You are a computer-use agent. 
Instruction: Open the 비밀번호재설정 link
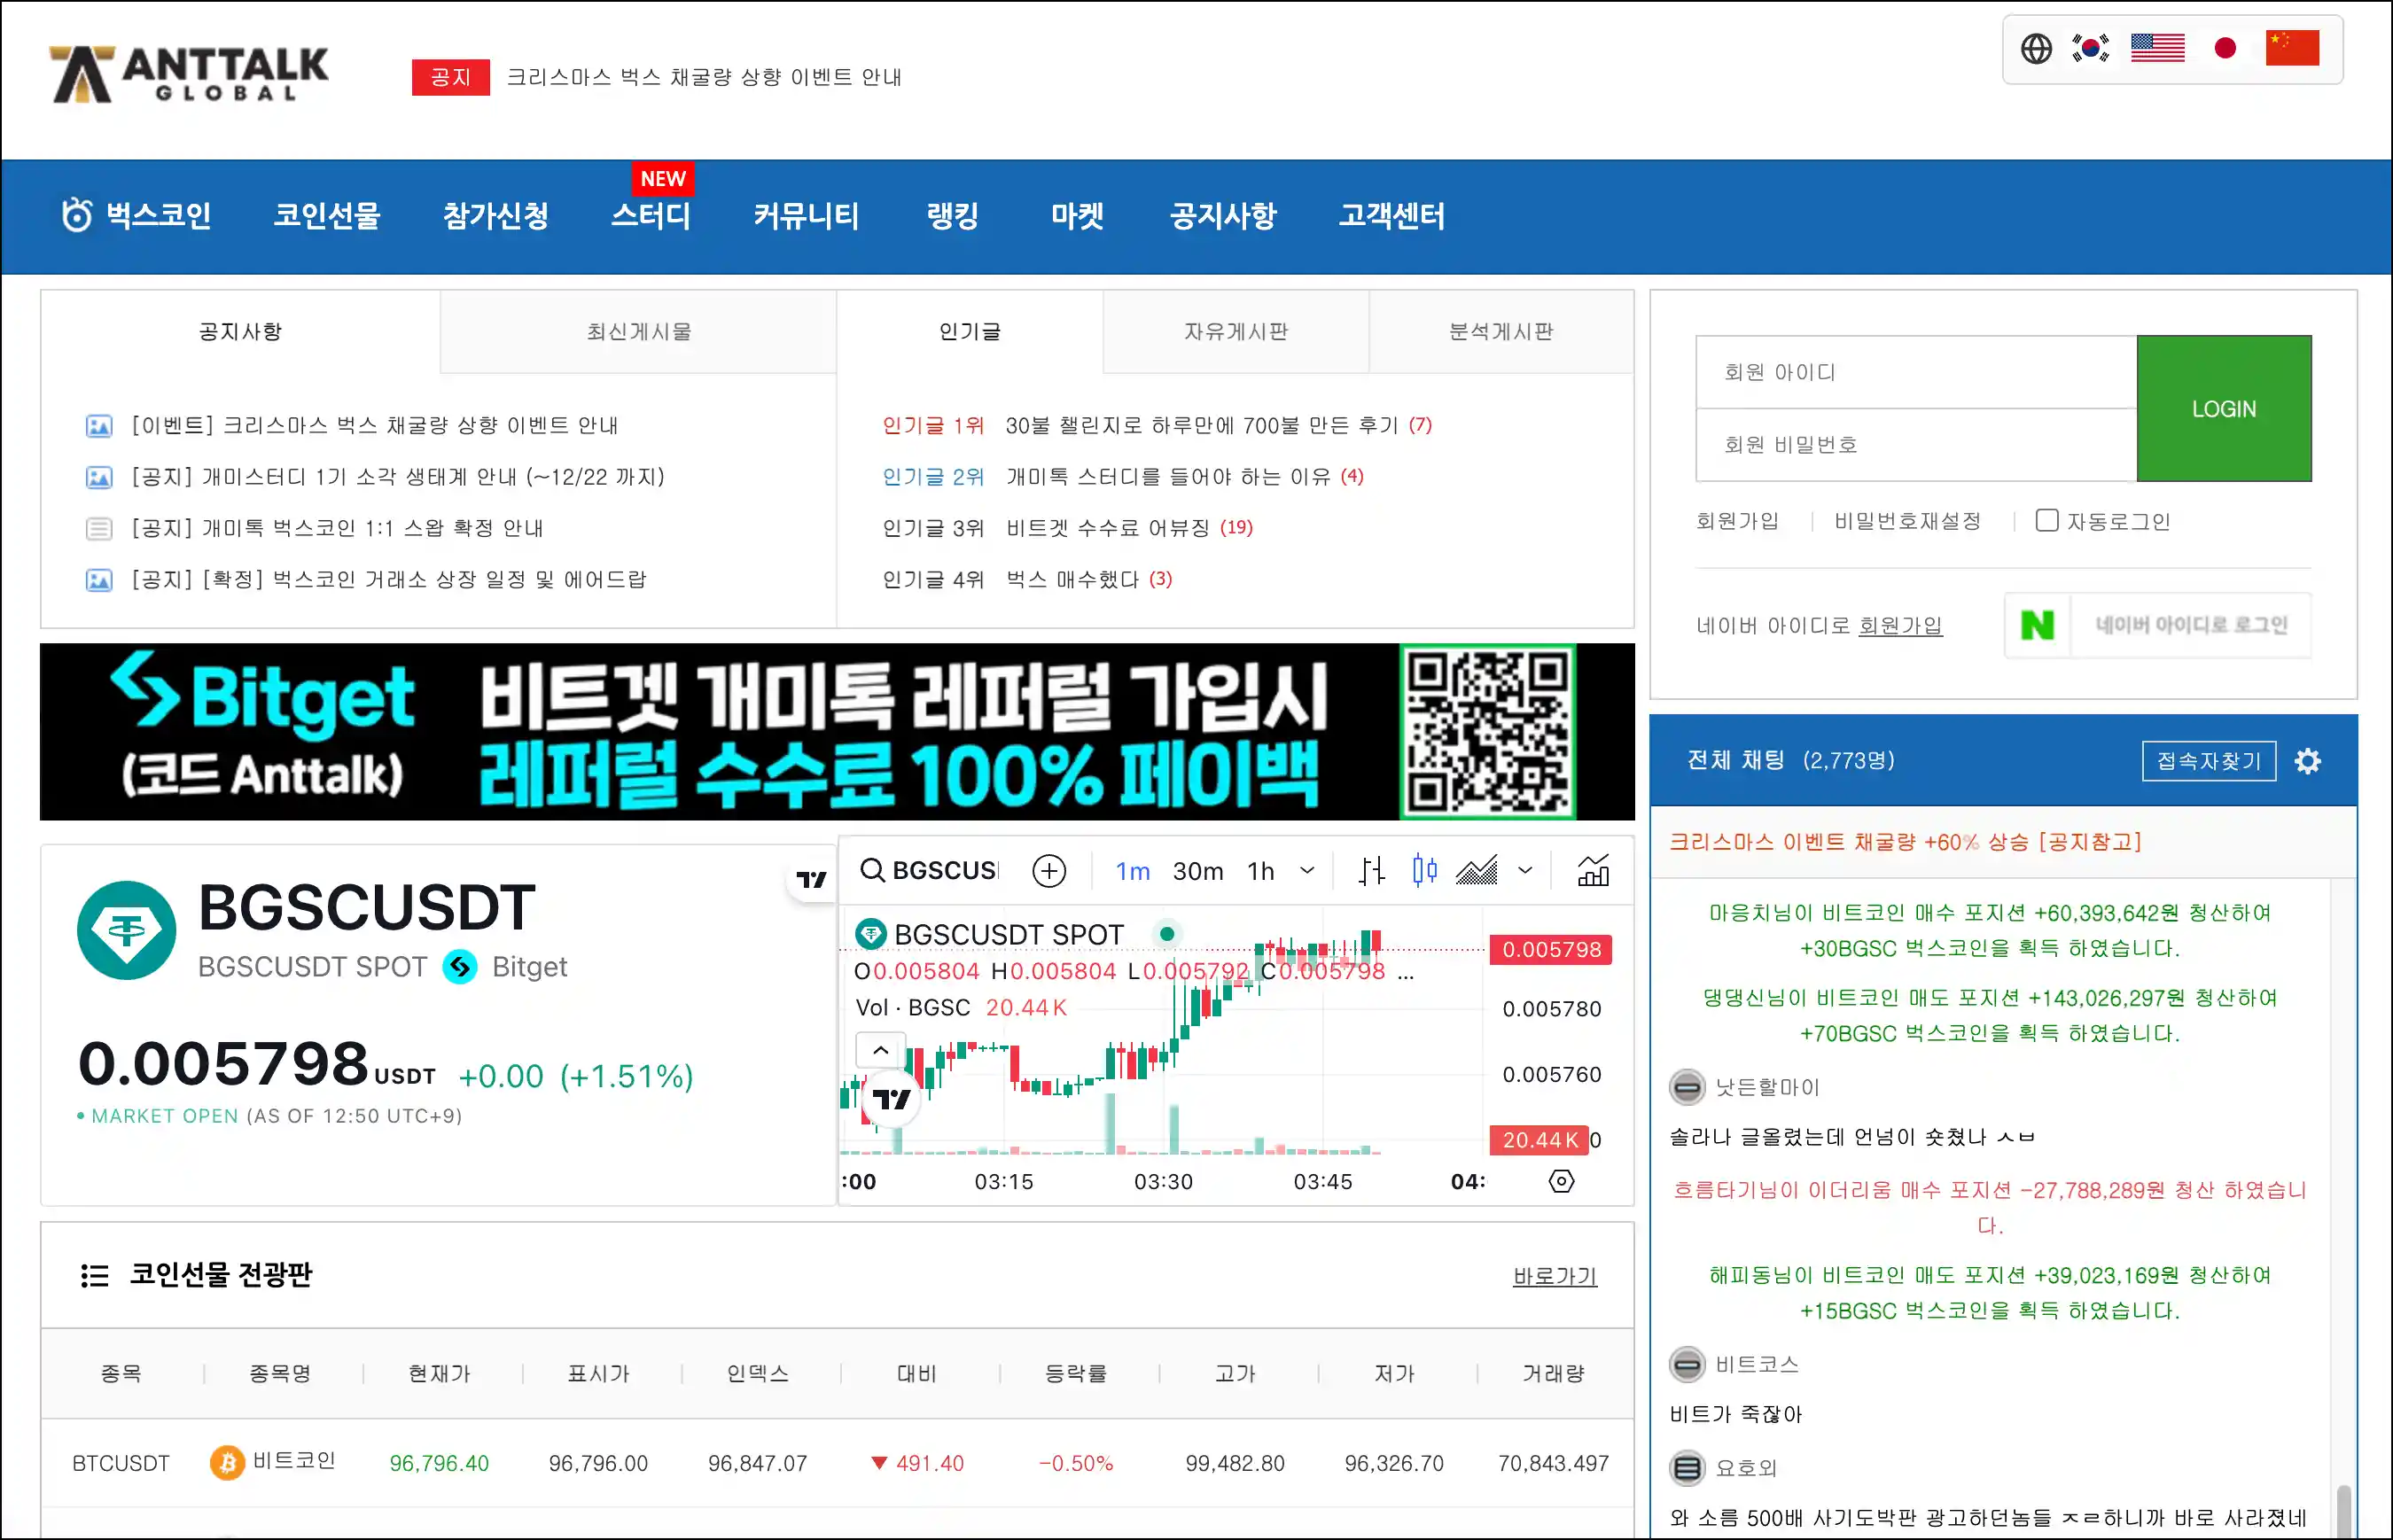coord(1907,521)
